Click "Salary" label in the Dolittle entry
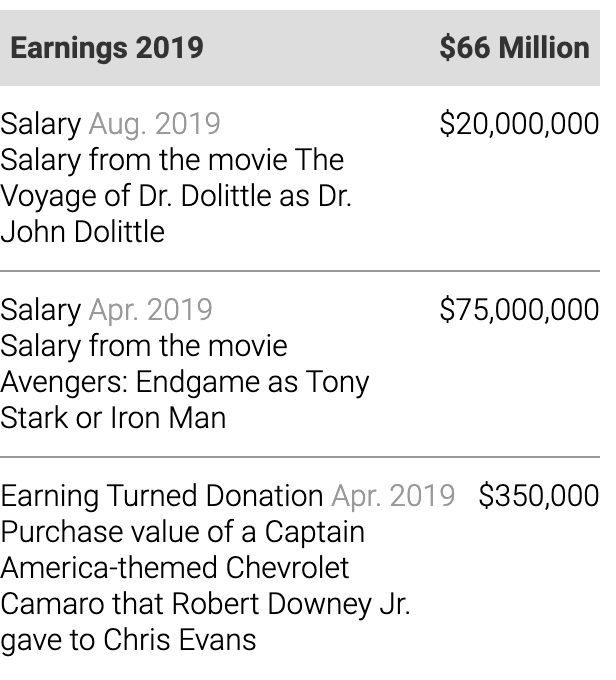The width and height of the screenshot is (616, 680). [x=40, y=124]
